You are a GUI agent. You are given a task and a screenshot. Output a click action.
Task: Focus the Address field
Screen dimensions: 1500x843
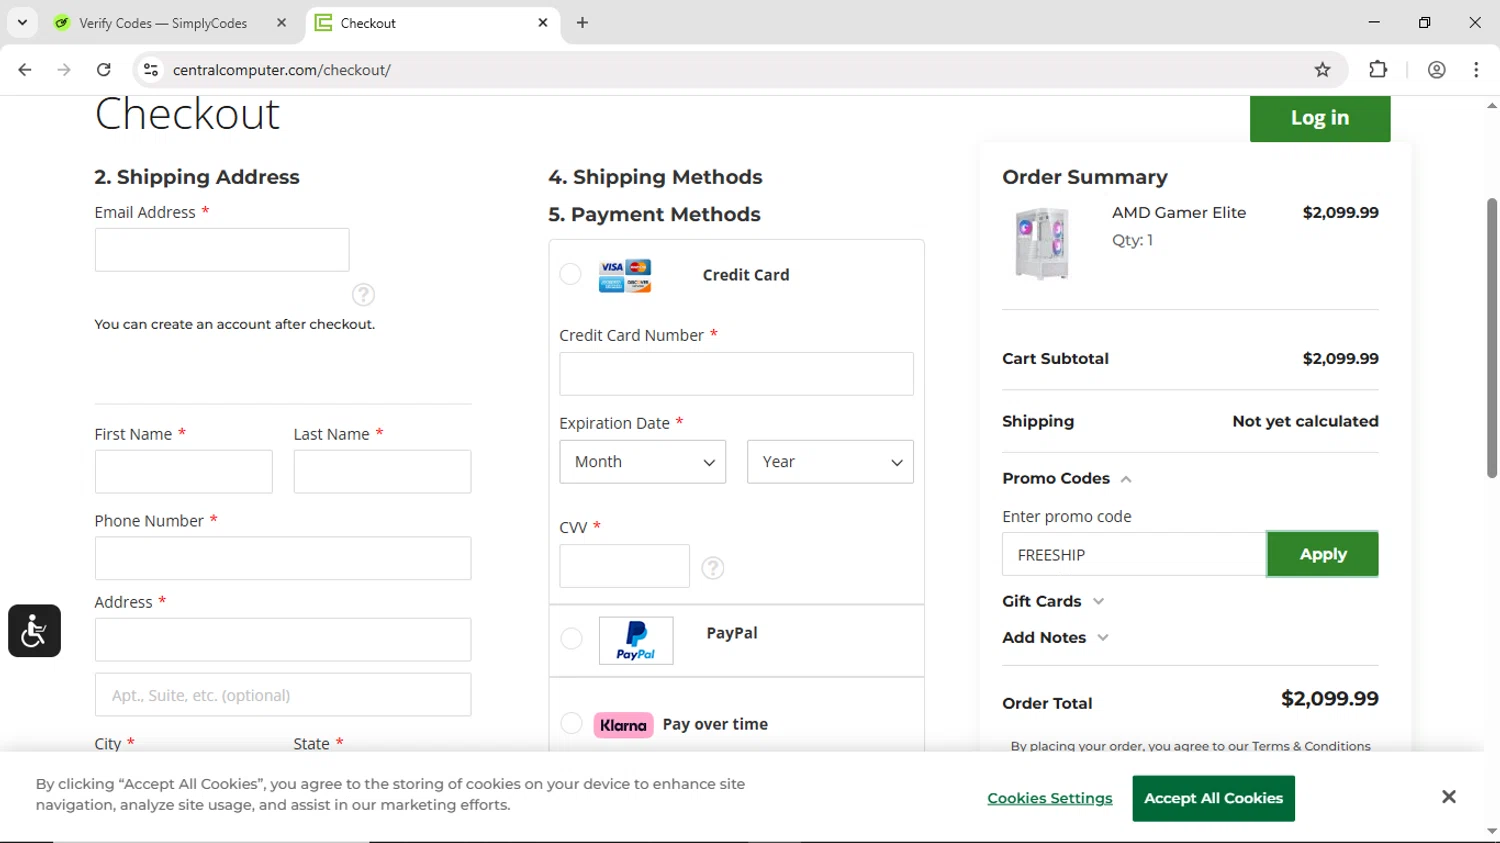[x=283, y=640]
